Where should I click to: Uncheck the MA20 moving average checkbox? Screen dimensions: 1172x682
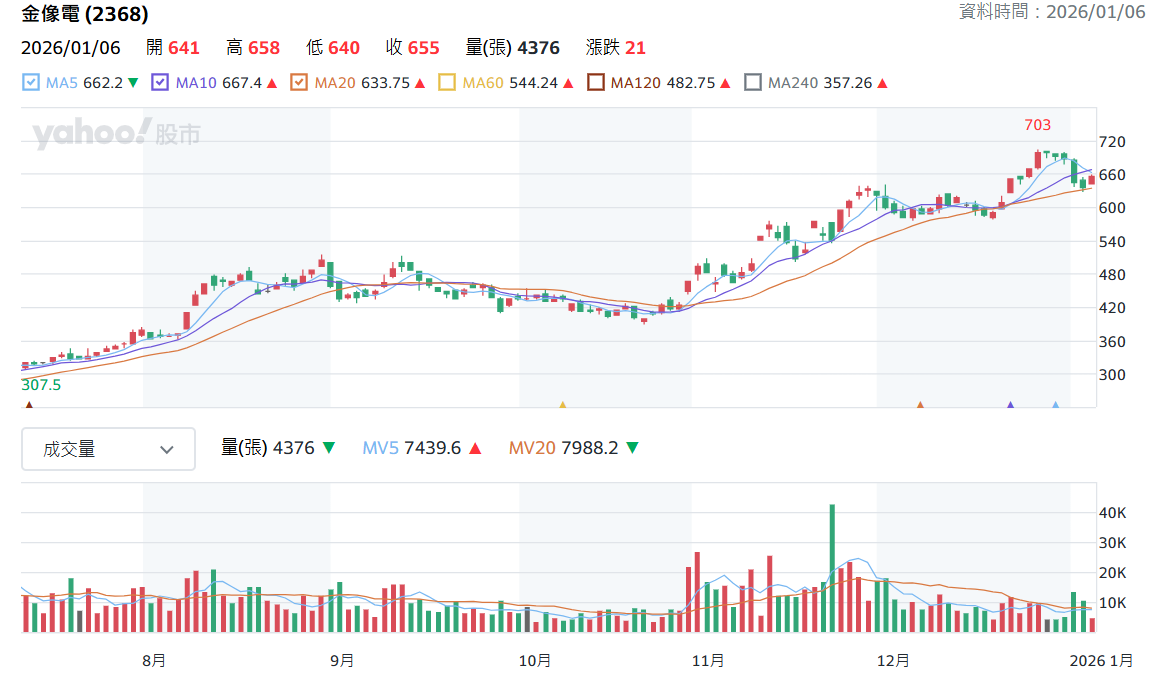(x=299, y=82)
